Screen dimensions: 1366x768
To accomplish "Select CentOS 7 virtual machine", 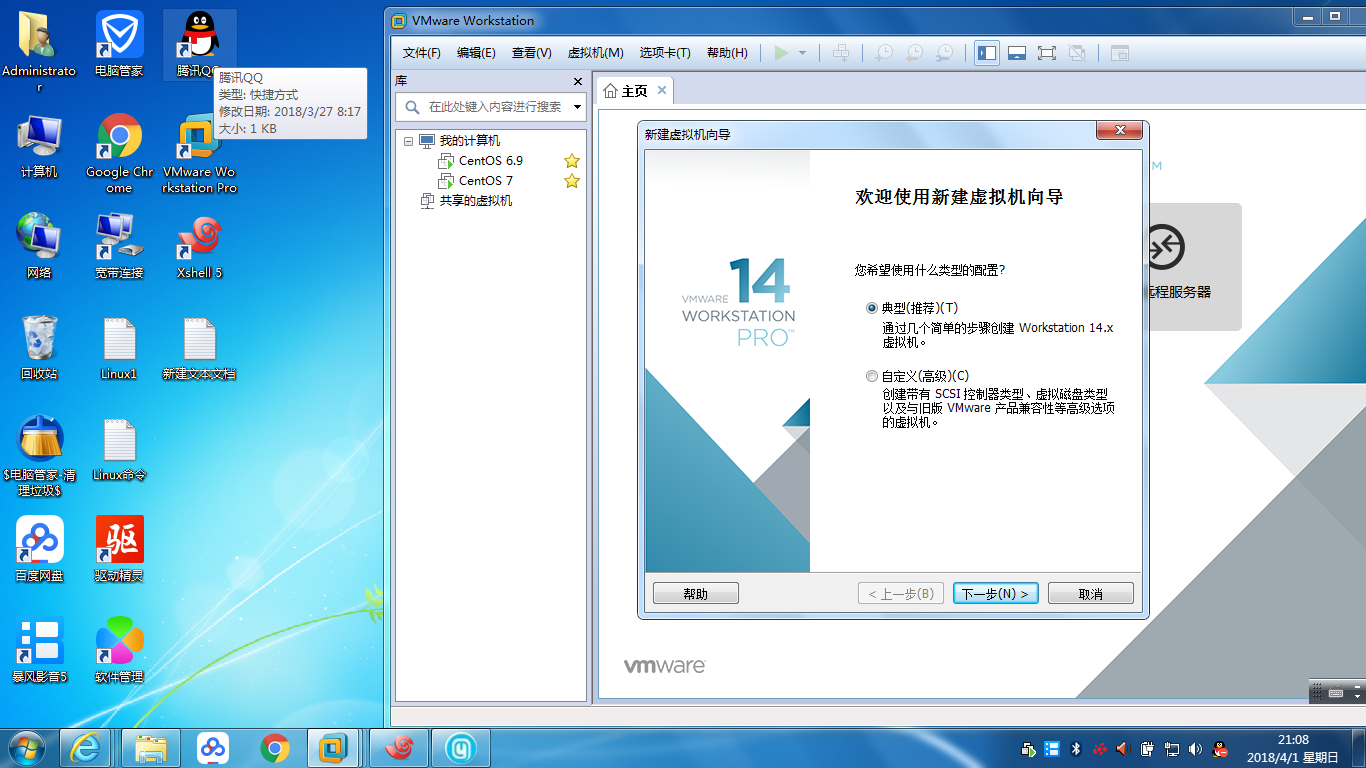I will (486, 181).
